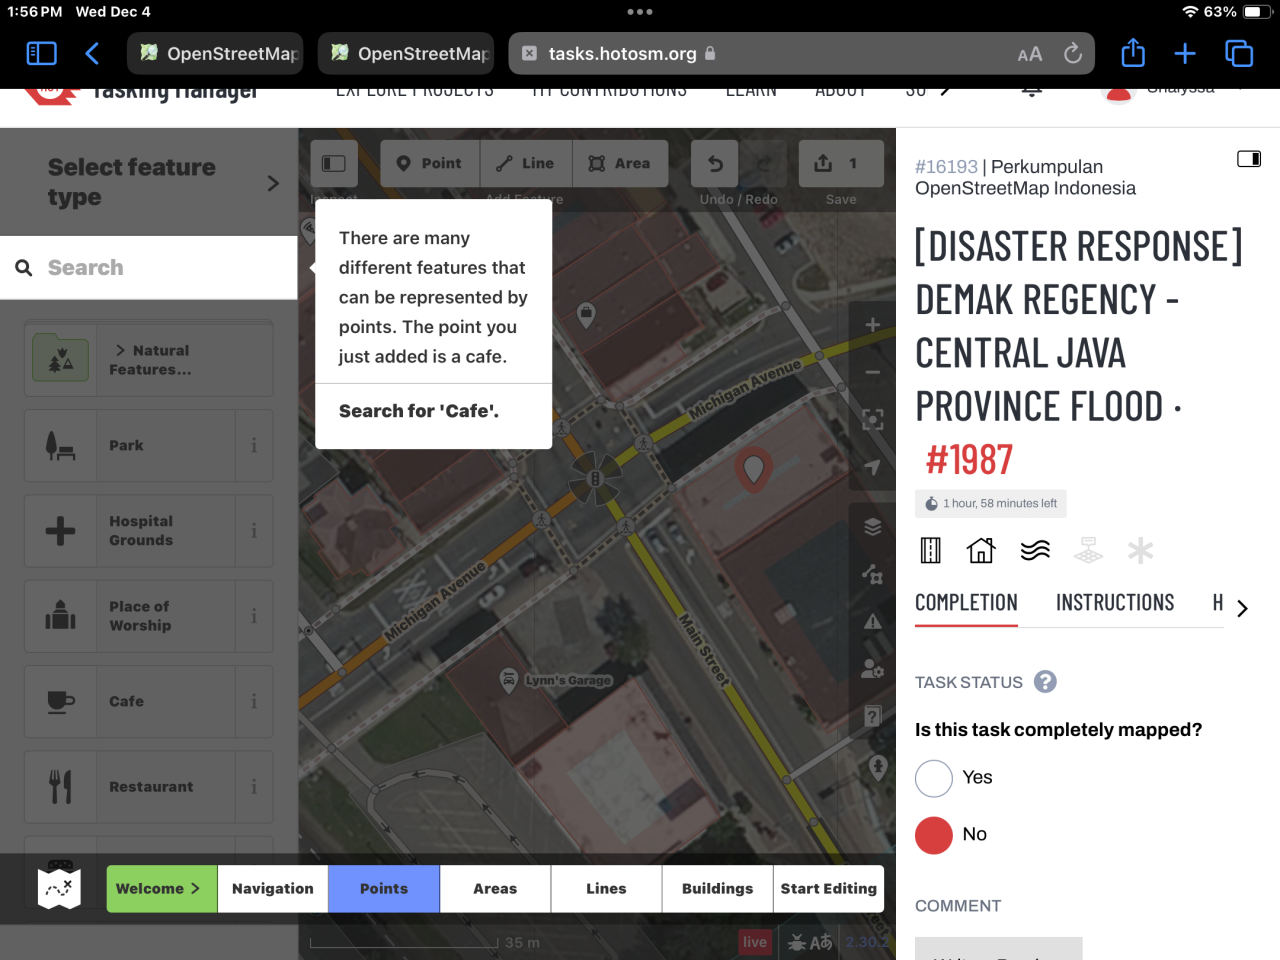The width and height of the screenshot is (1280, 960).
Task: Open the Buildings walkthrough chapter
Action: pos(717,889)
